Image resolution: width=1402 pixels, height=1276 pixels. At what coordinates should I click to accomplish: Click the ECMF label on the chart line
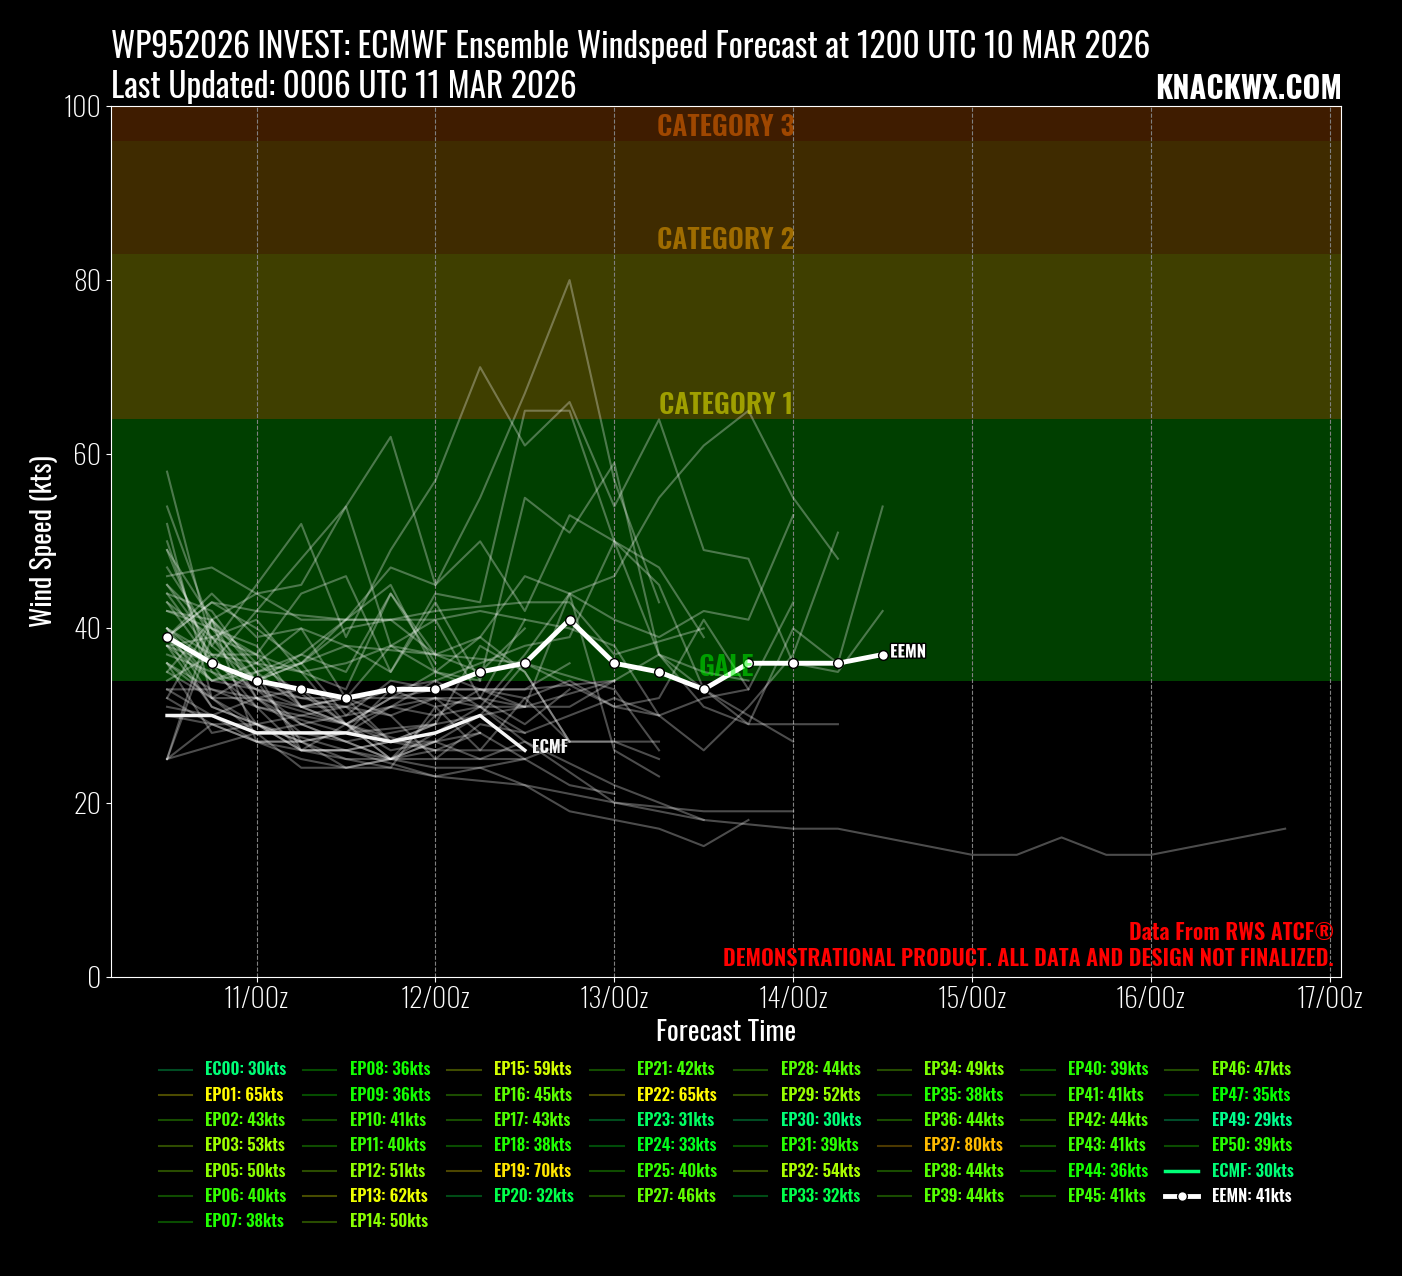click(550, 747)
